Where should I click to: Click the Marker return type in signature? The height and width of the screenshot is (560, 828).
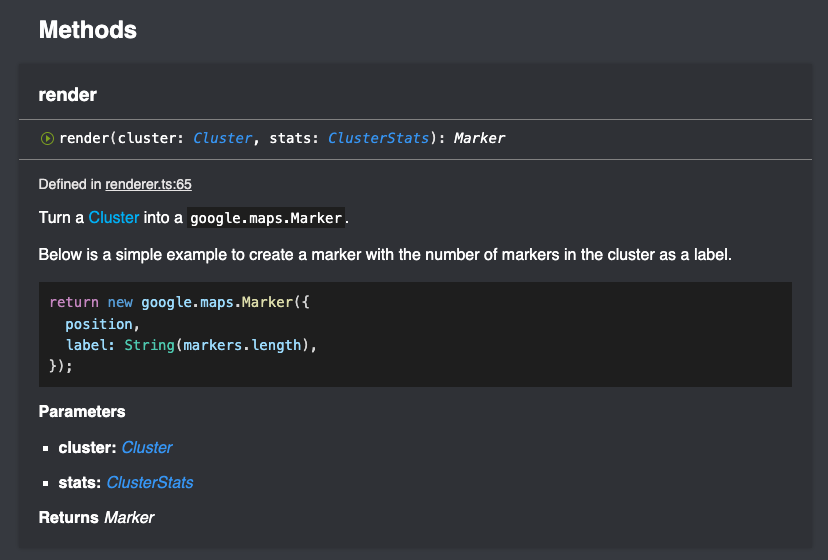pos(479,138)
